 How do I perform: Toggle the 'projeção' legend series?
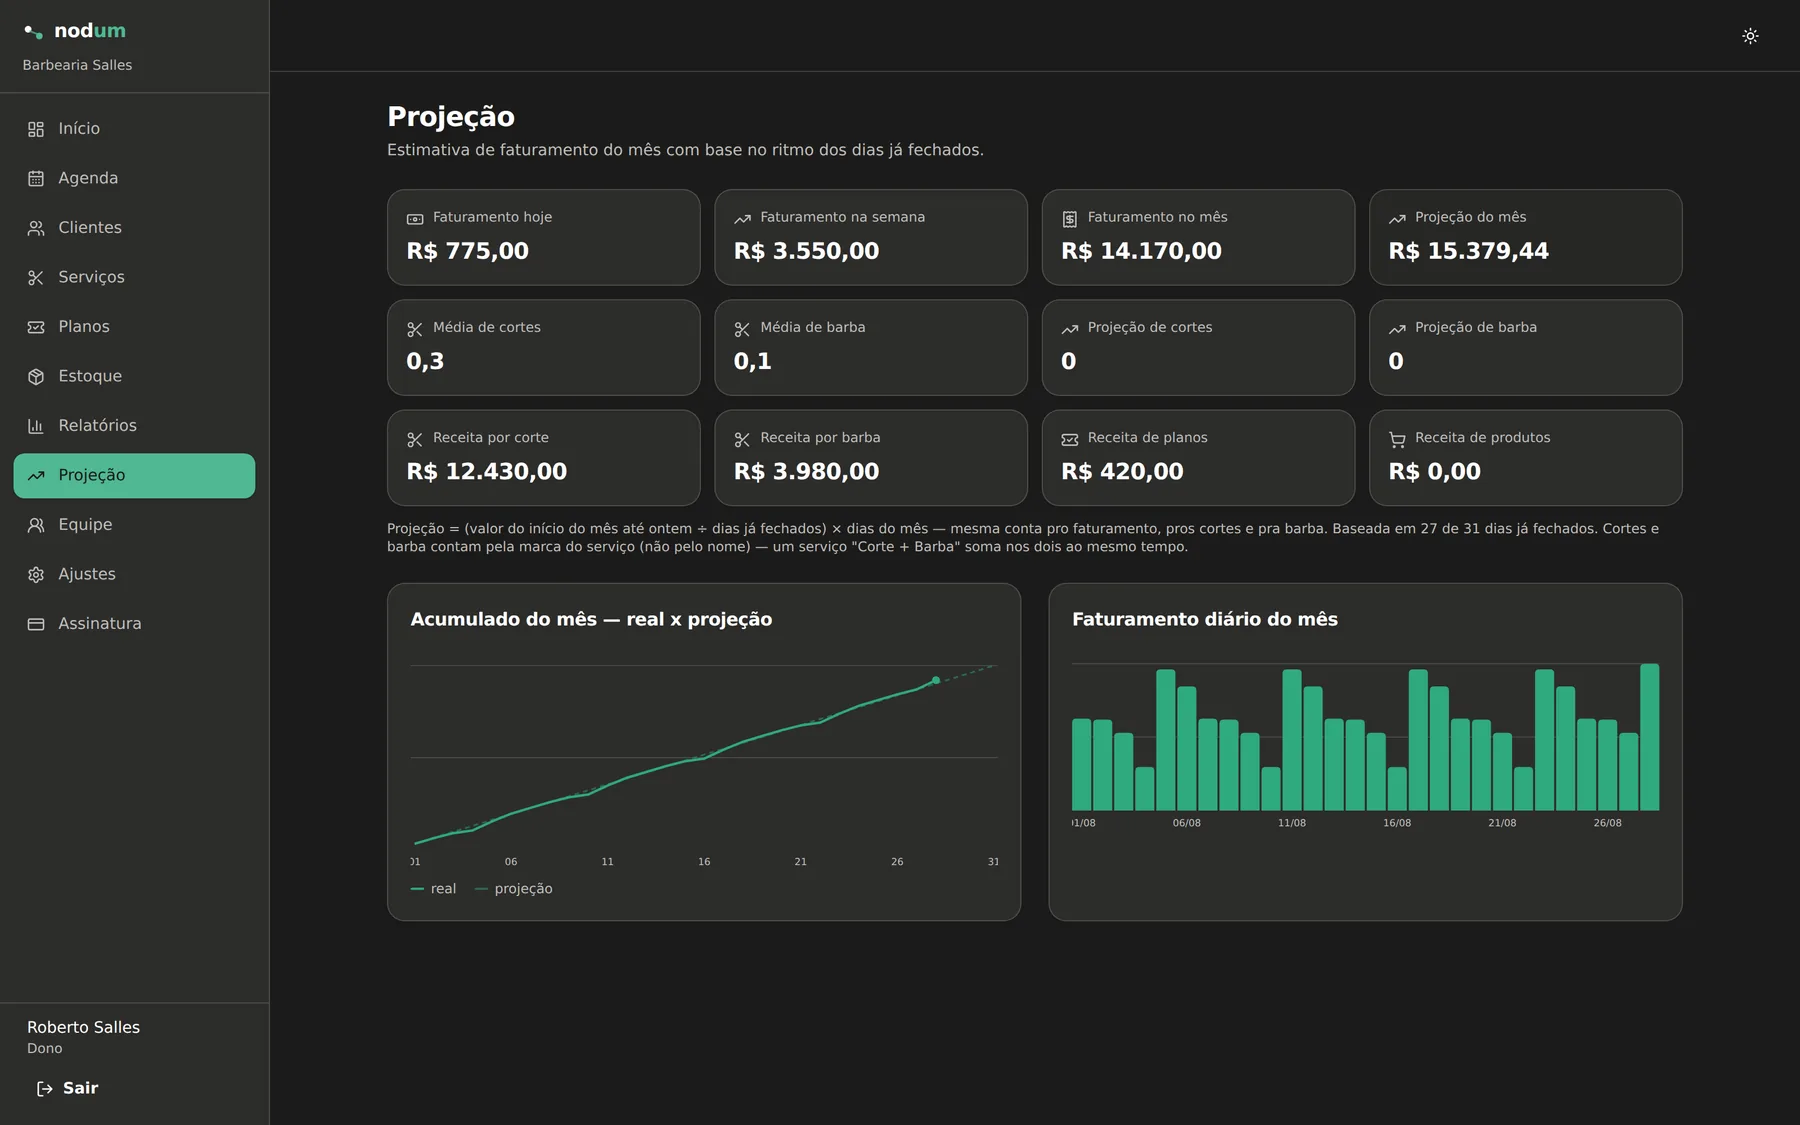[513, 889]
